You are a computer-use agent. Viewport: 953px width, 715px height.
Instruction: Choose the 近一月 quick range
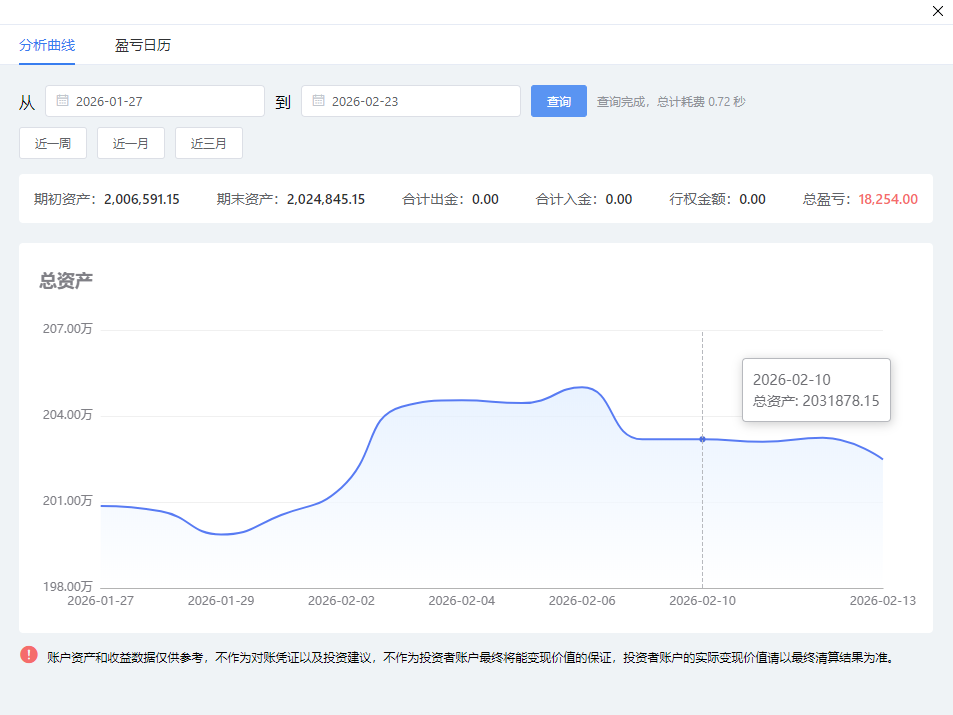[131, 143]
